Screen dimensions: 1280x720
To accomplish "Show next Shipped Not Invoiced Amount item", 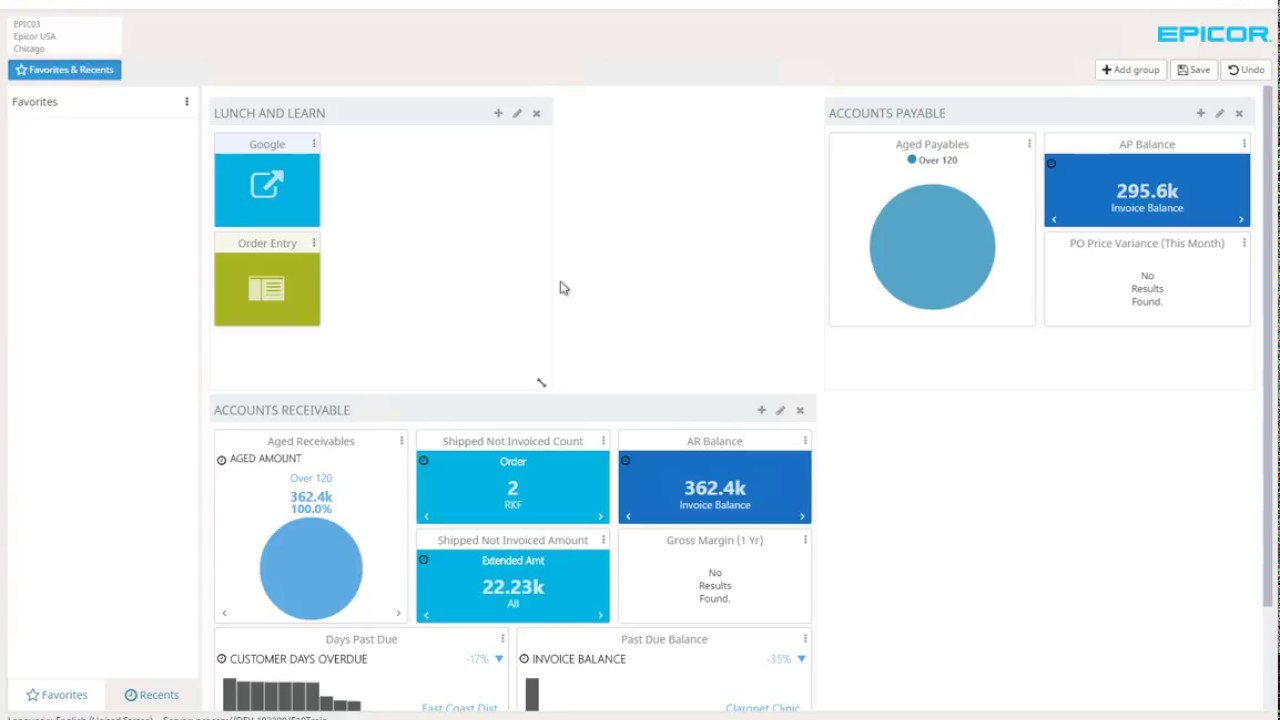I will click(x=600, y=615).
